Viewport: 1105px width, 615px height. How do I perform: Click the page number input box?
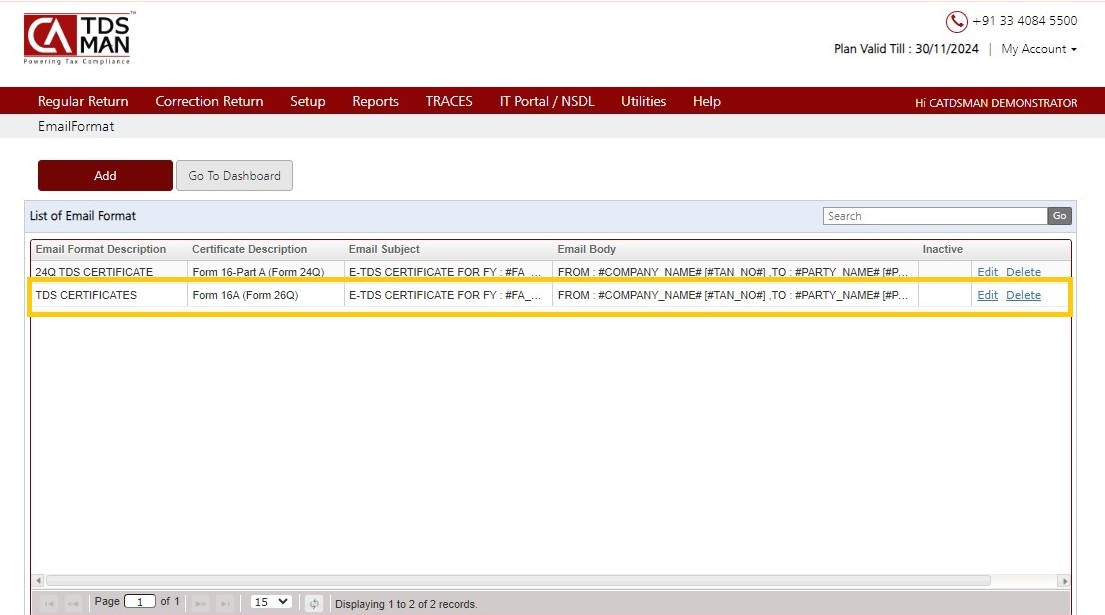pyautogui.click(x=140, y=602)
